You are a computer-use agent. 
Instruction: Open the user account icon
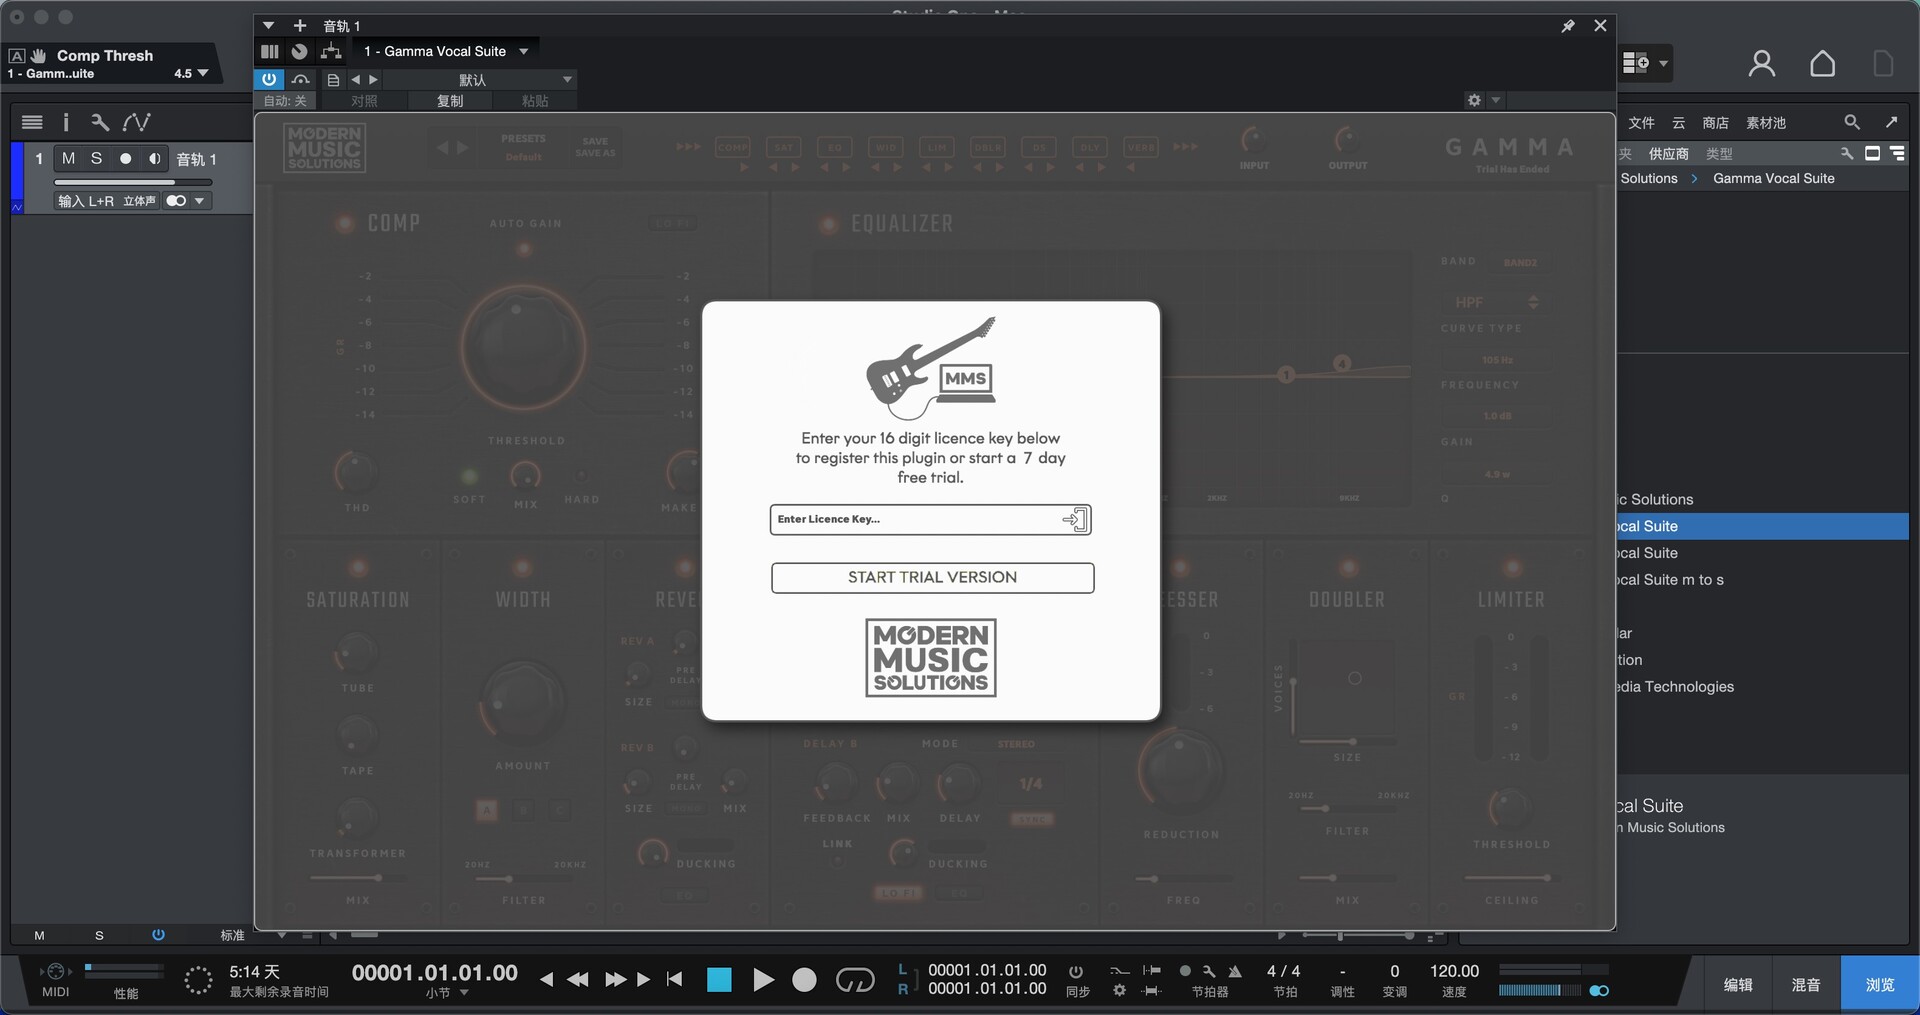coord(1762,64)
